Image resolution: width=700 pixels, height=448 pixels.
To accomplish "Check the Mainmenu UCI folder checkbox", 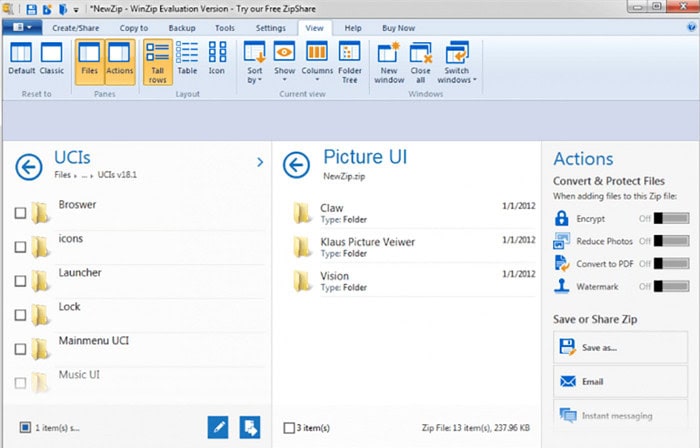I will [x=20, y=348].
